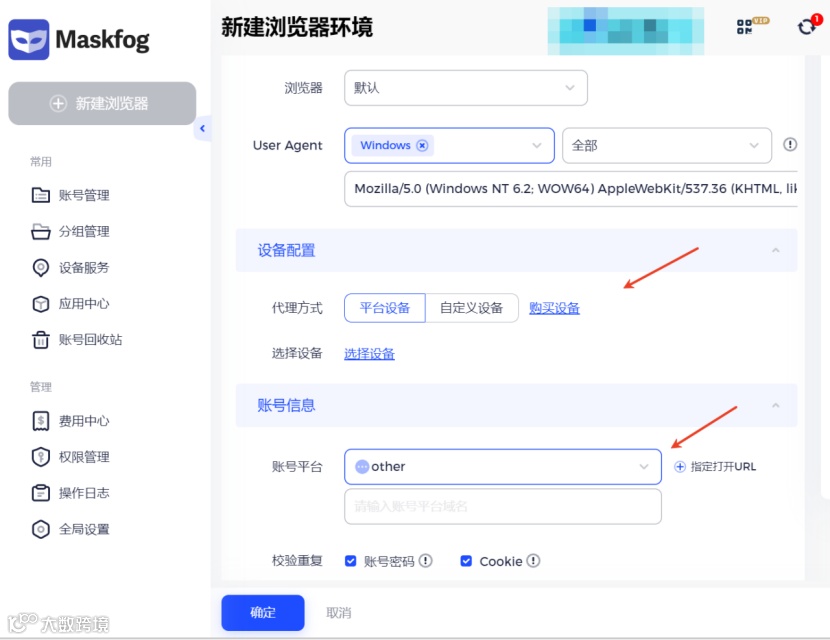Screen dimensions: 830x640
Task: Click the refresh icon with notification badge
Action: (x=806, y=26)
